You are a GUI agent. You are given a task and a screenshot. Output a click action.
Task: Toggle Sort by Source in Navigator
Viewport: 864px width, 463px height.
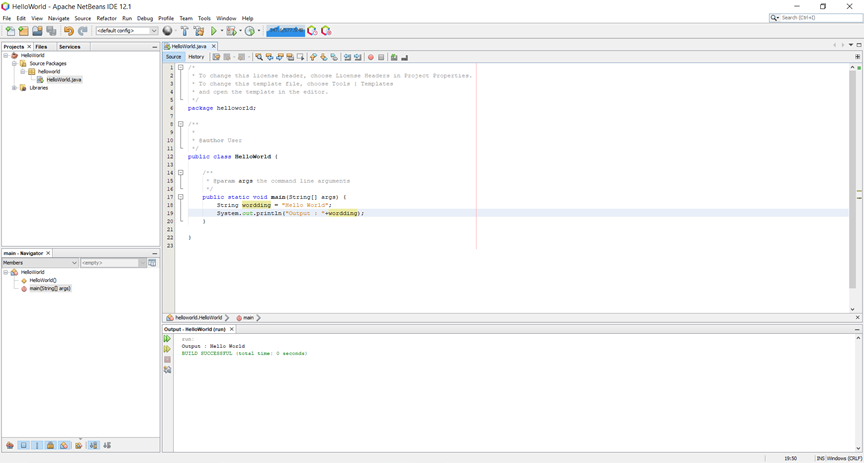click(107, 445)
